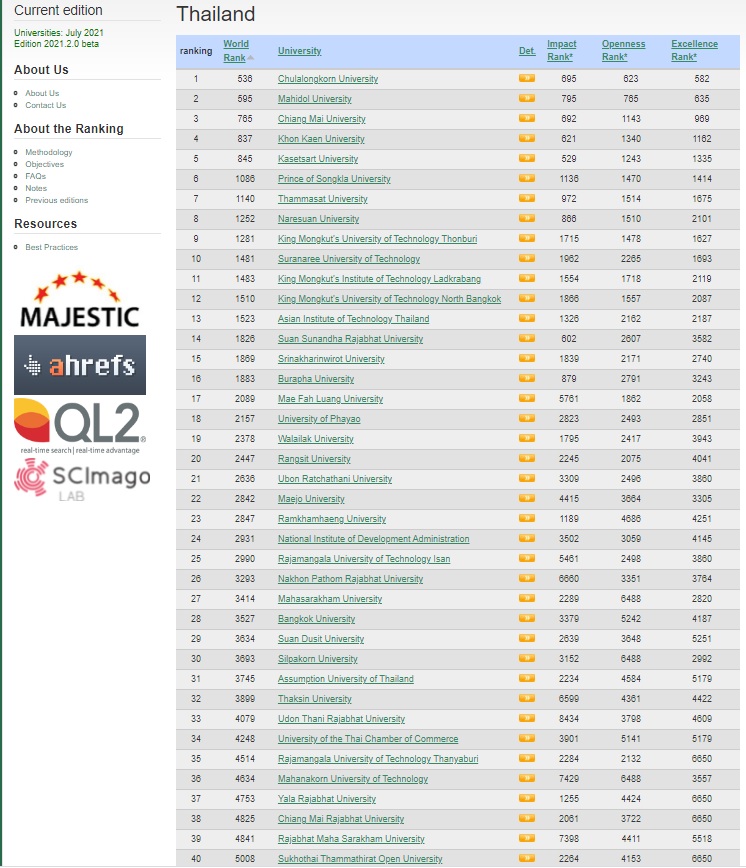Click the Majestic sponsor logo
Screen dimensions: 746x868
(x=80, y=300)
